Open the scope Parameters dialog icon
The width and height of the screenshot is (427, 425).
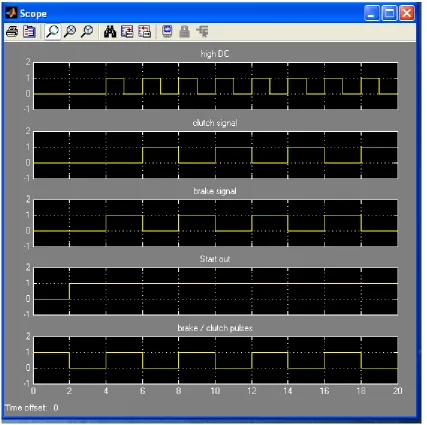click(x=29, y=32)
